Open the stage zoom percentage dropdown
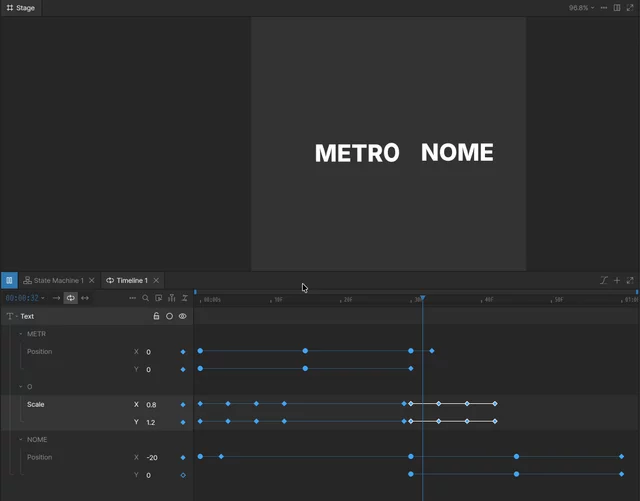The width and height of the screenshot is (640, 501). [581, 8]
